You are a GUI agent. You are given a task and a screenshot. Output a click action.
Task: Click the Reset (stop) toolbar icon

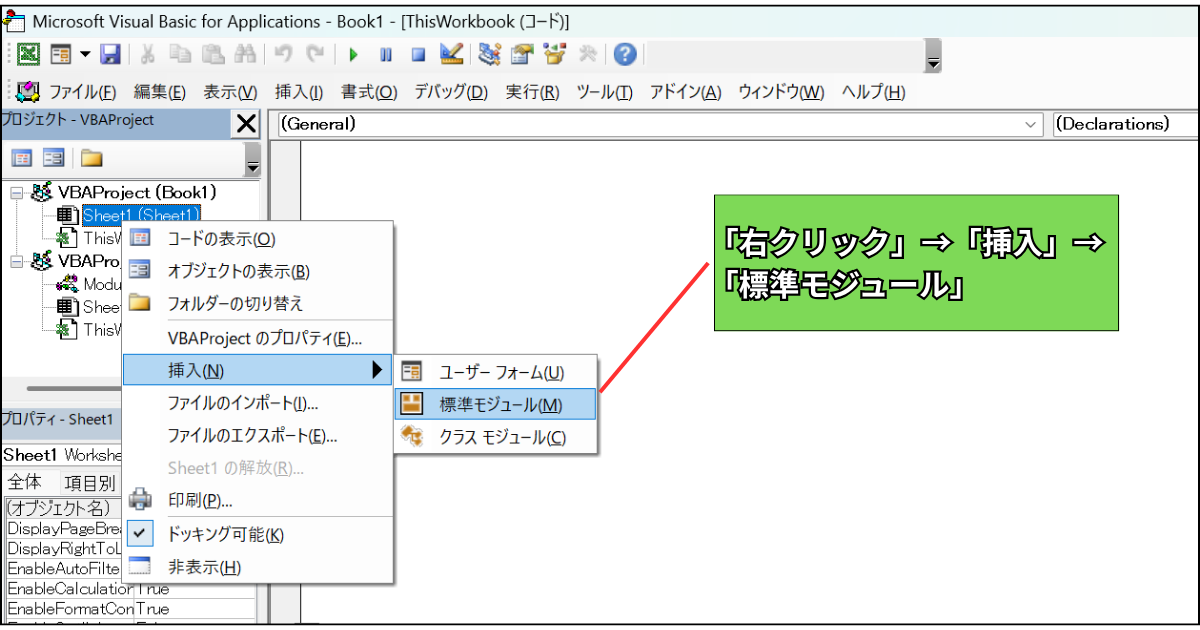(418, 54)
